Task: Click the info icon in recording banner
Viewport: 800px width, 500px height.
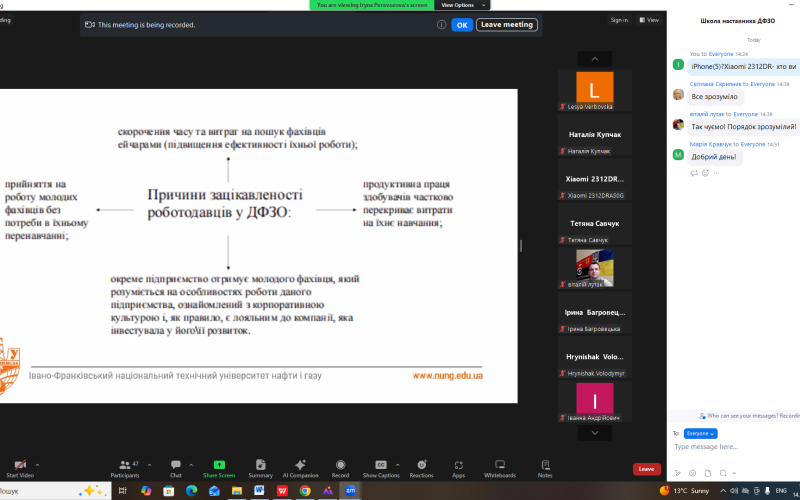Action: point(441,24)
